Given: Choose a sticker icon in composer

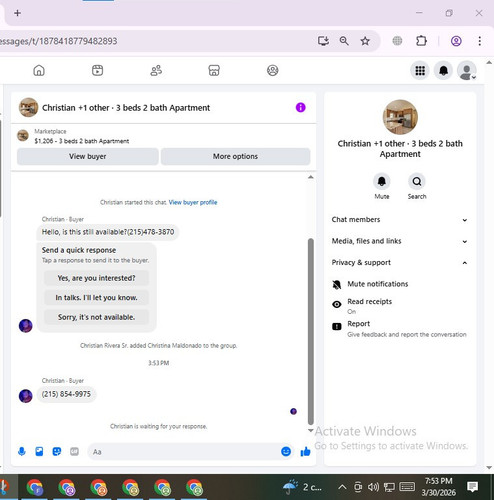Looking at the screenshot, I should coord(57,452).
